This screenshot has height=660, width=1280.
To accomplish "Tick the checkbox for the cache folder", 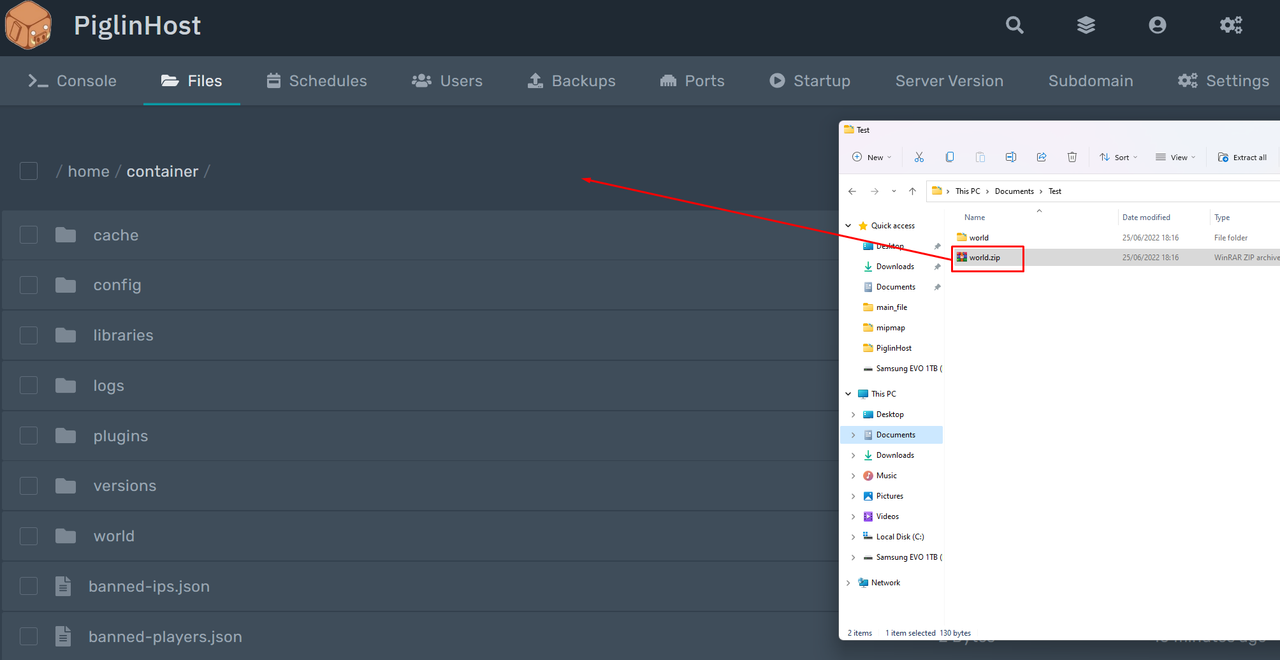I will pos(29,235).
